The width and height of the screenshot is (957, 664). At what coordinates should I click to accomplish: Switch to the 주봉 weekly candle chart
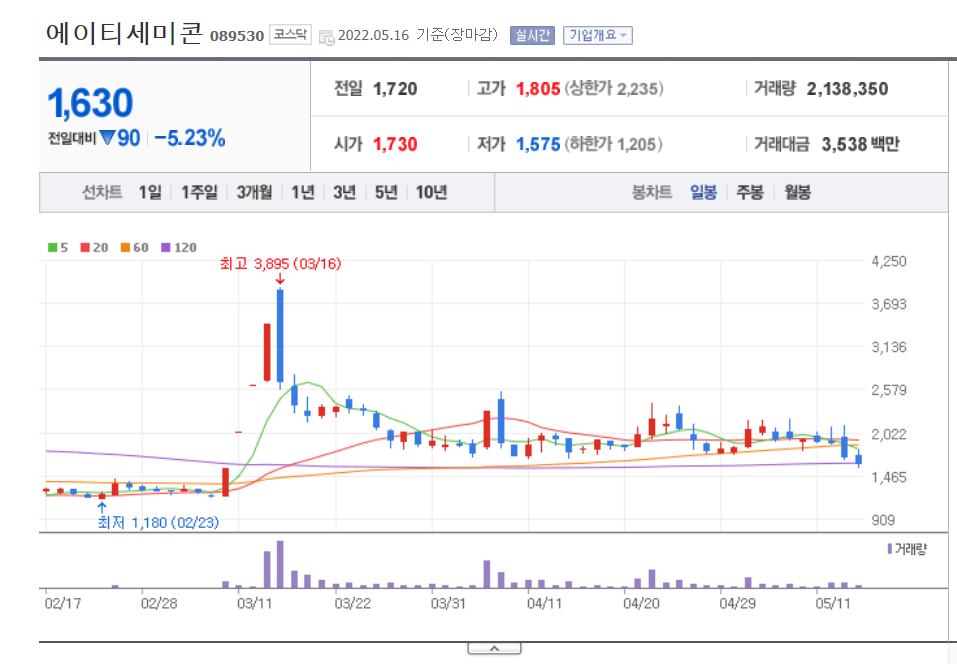tap(749, 193)
